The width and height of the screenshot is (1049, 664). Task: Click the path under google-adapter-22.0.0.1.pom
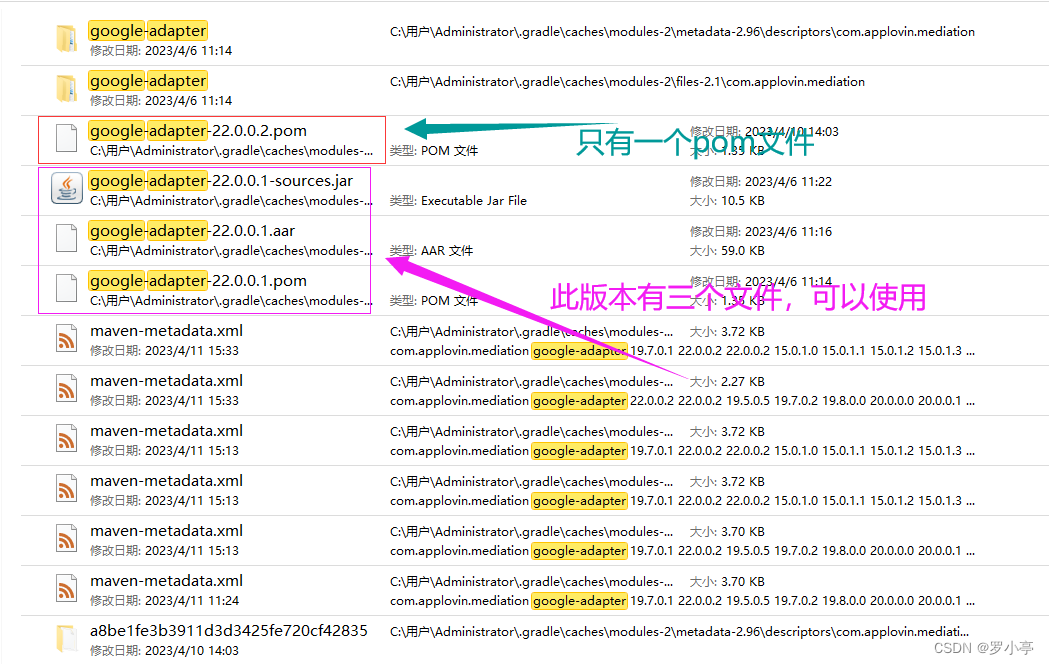click(x=231, y=301)
